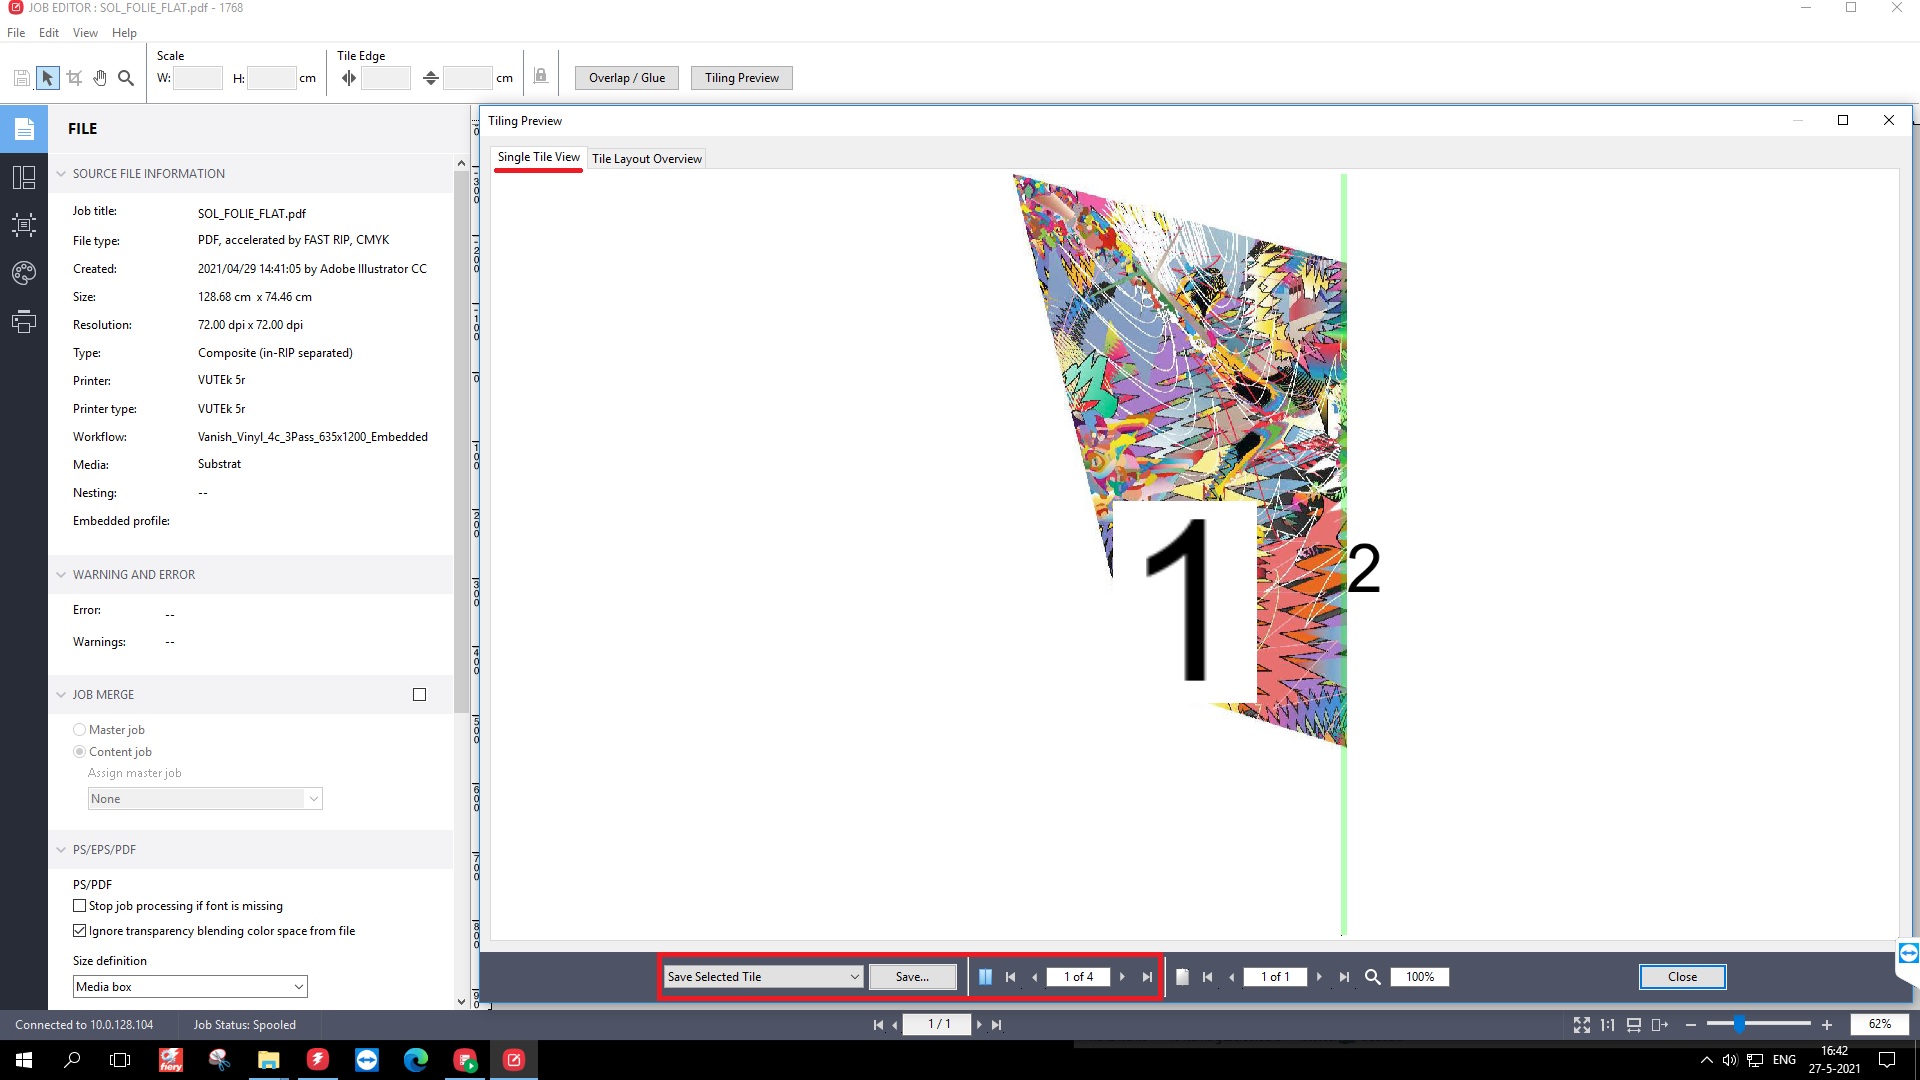The image size is (1920, 1080).
Task: Click the Overlap / Glue button
Action: (x=627, y=78)
